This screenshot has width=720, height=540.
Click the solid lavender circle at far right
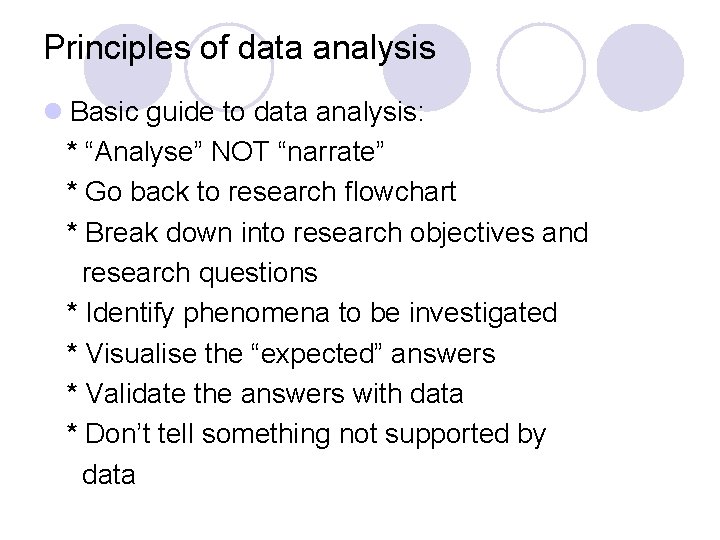[640, 66]
